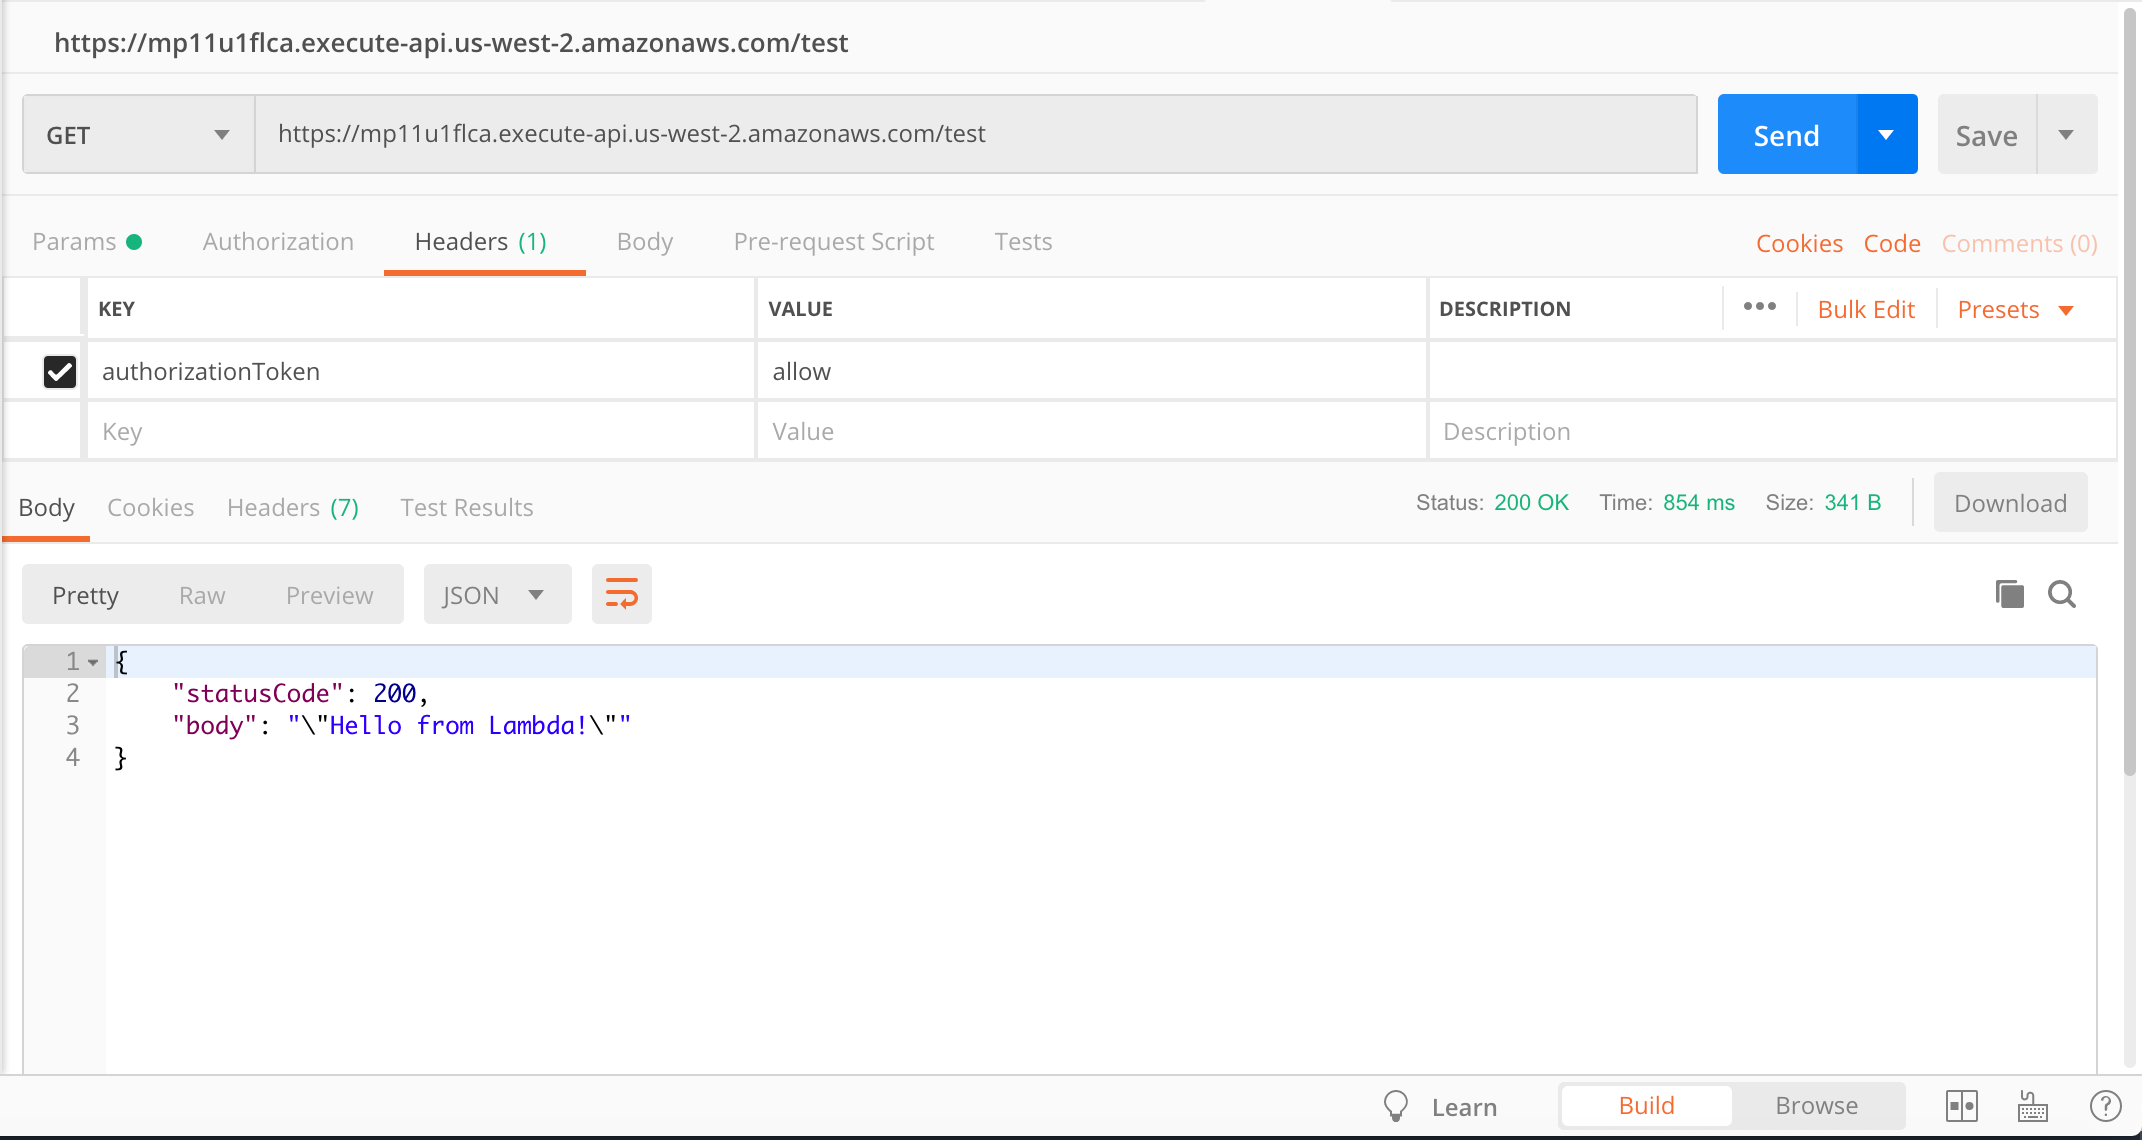
Task: Open Postman help
Action: [2105, 1106]
